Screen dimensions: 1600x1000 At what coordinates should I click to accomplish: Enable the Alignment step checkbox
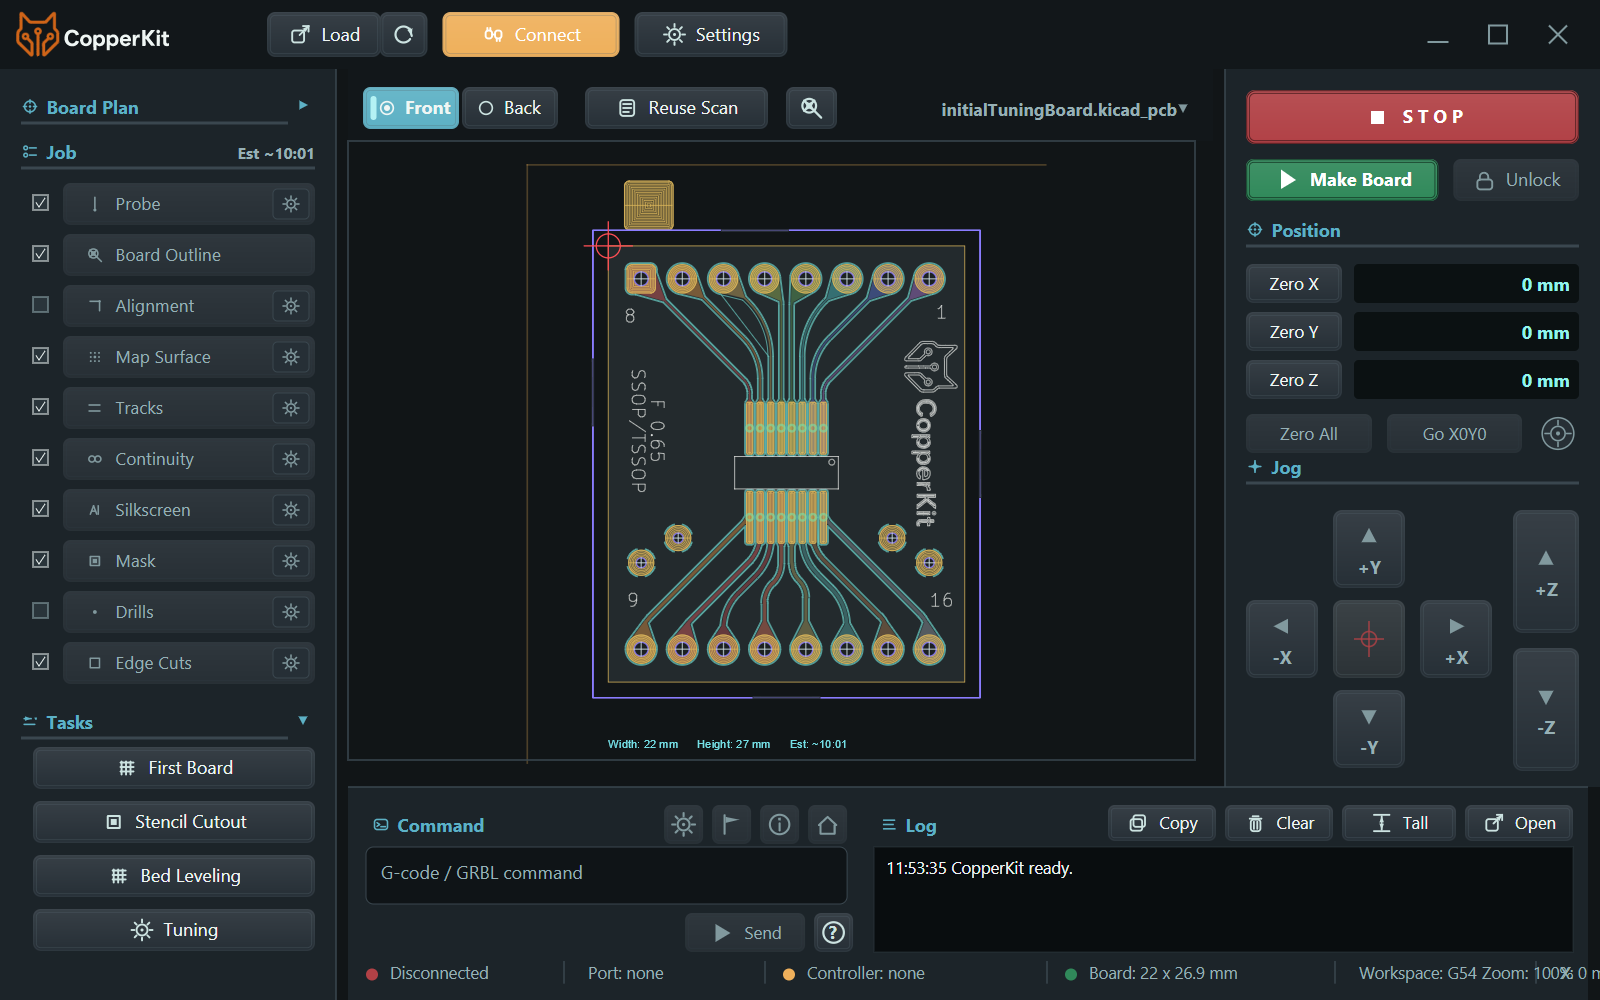(x=40, y=305)
